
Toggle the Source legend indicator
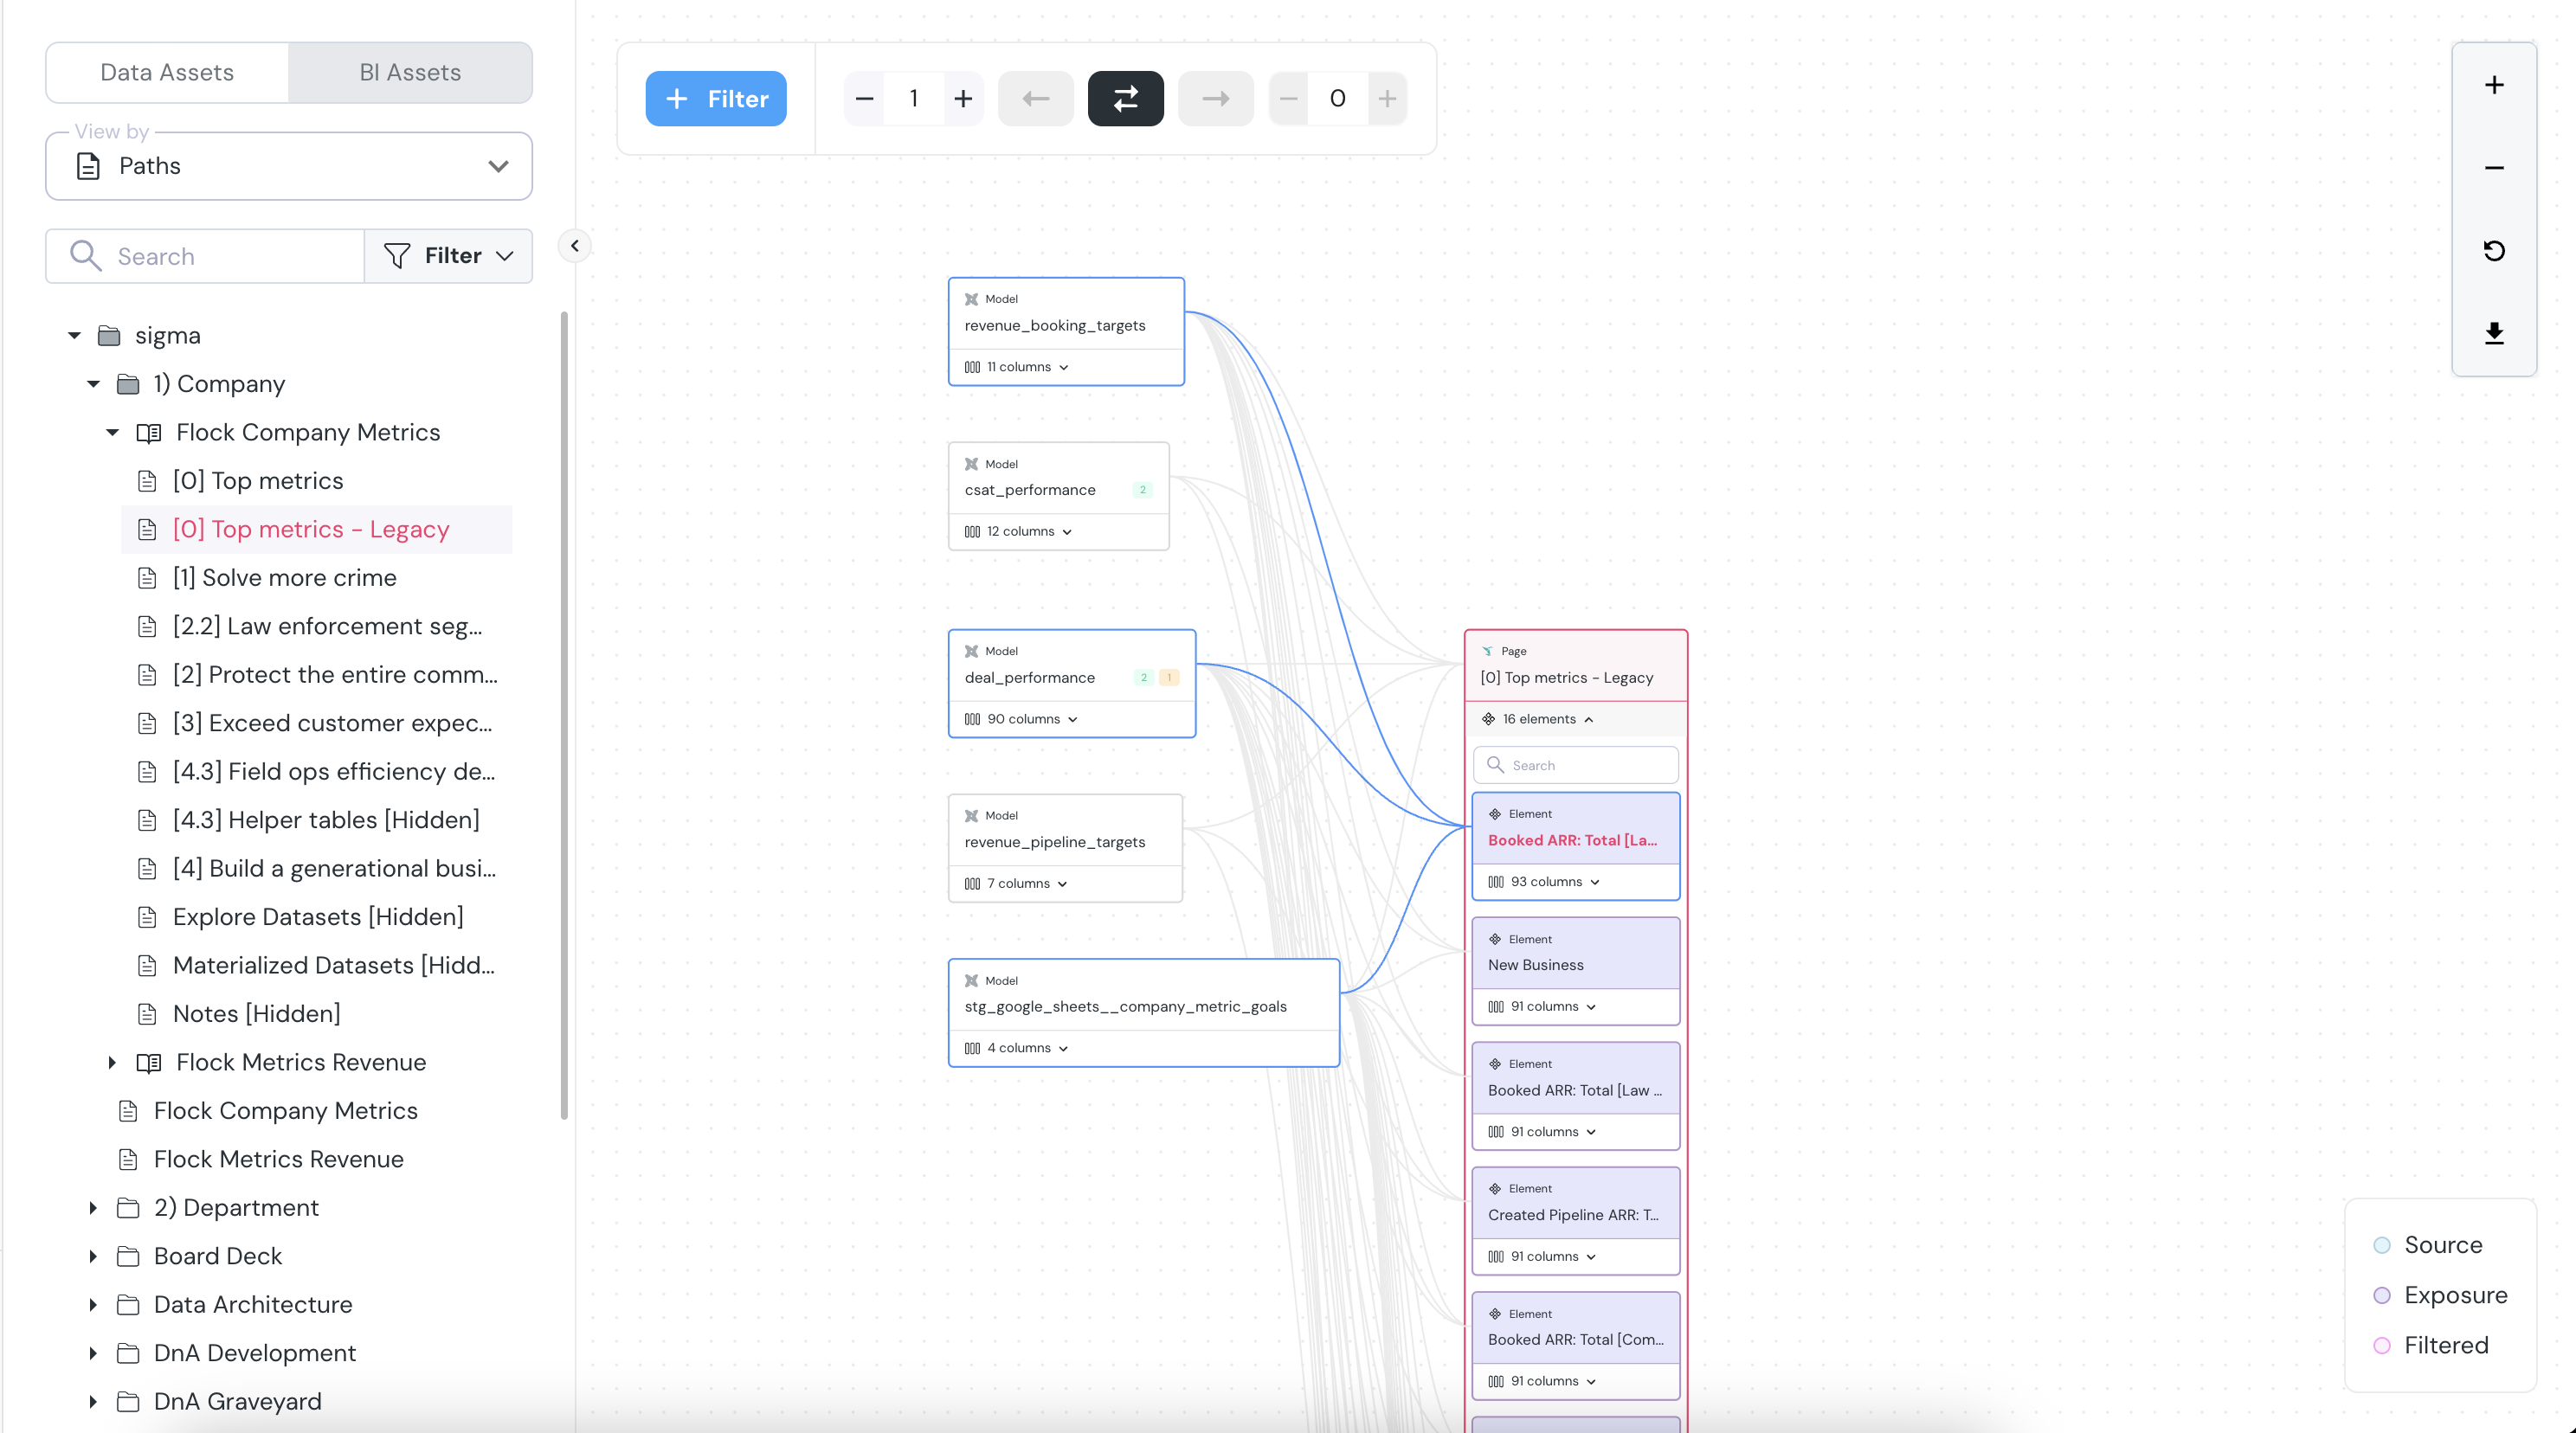(2381, 1245)
